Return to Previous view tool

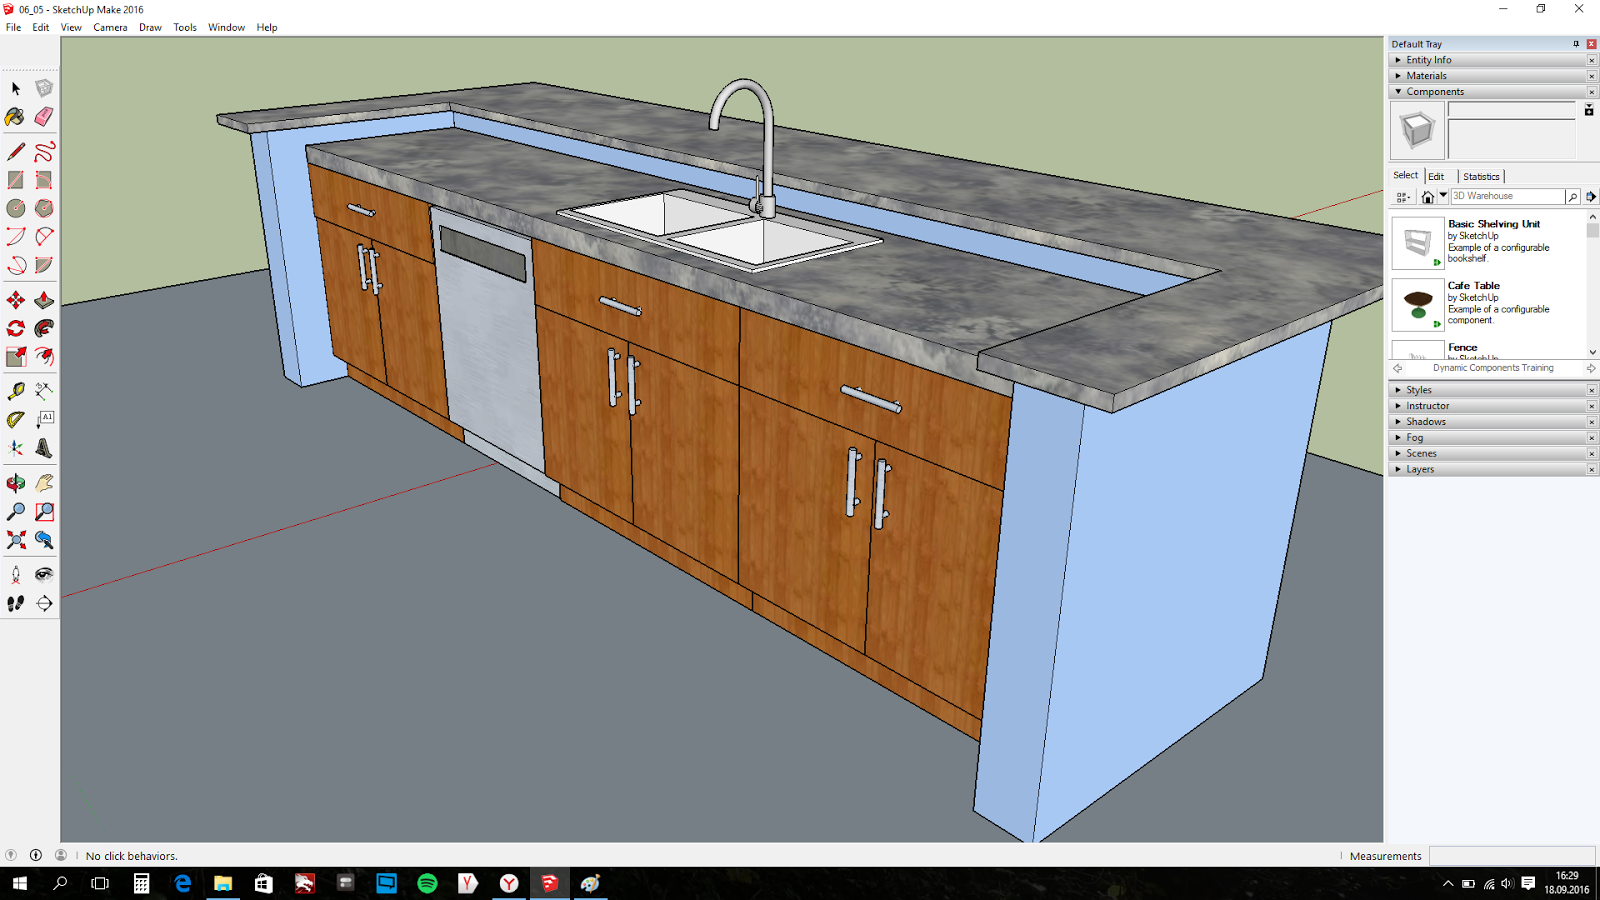tap(44, 540)
